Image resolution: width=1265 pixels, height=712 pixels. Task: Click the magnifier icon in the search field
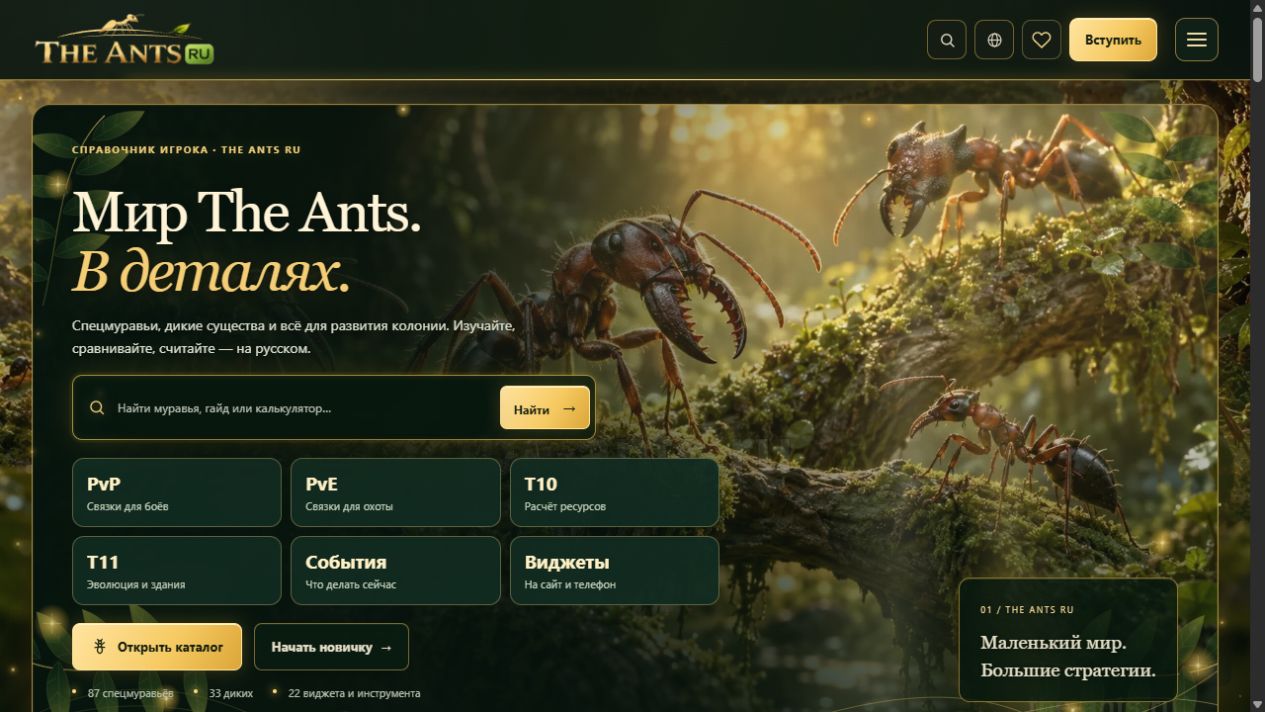click(x=97, y=408)
